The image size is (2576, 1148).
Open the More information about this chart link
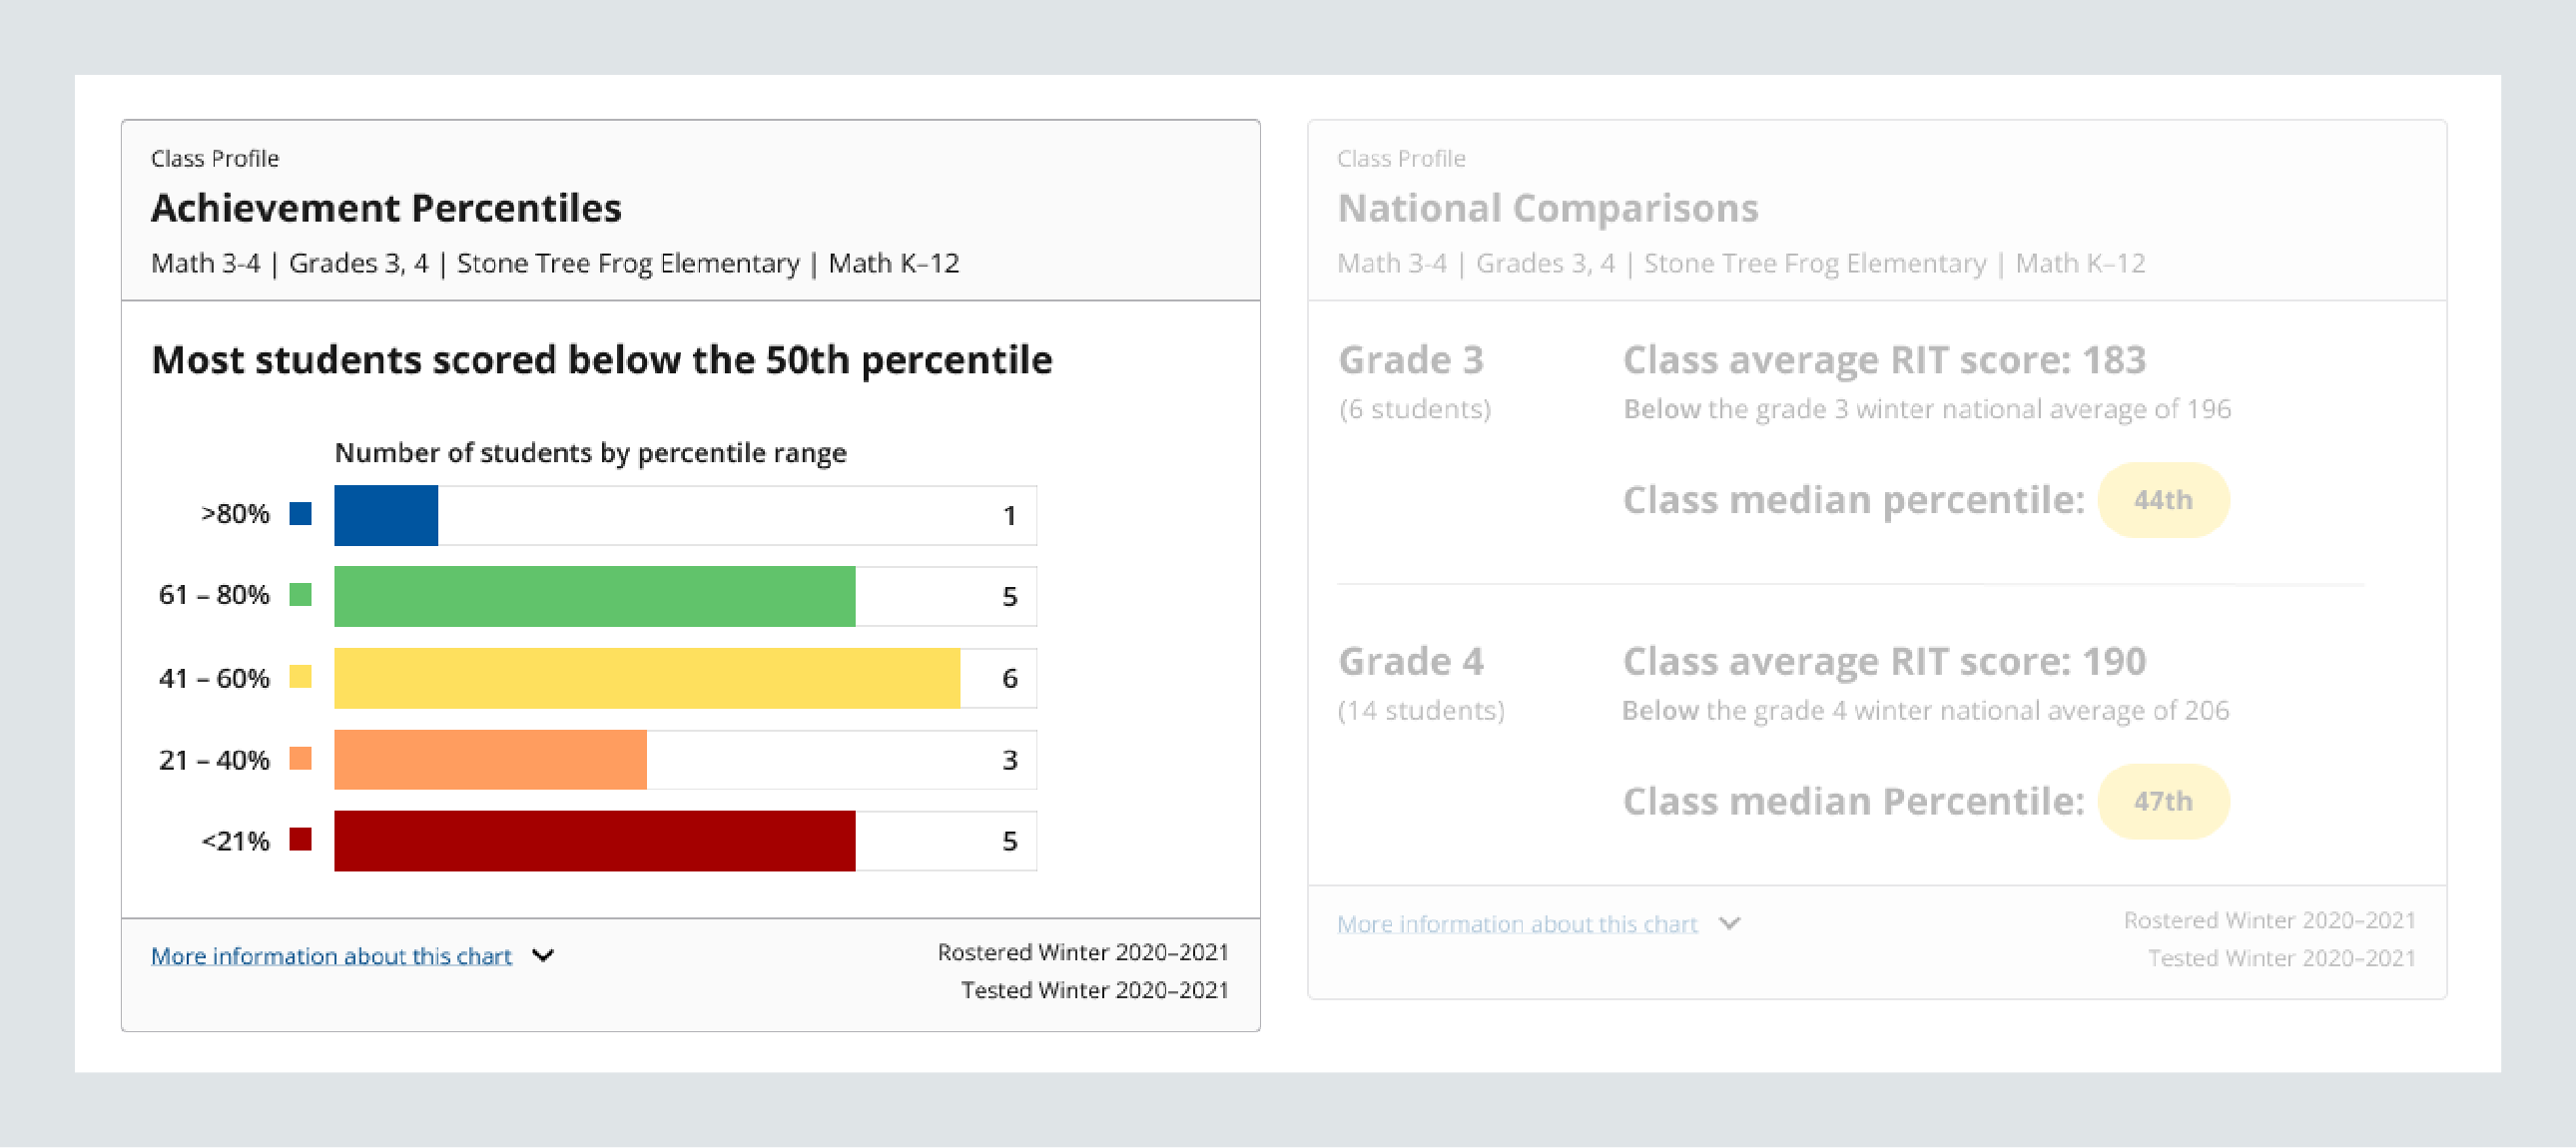point(330,956)
